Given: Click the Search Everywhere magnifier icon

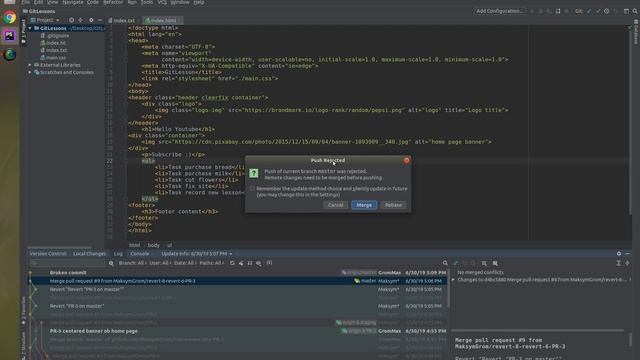Looking at the screenshot, I should pyautogui.click(x=635, y=11).
